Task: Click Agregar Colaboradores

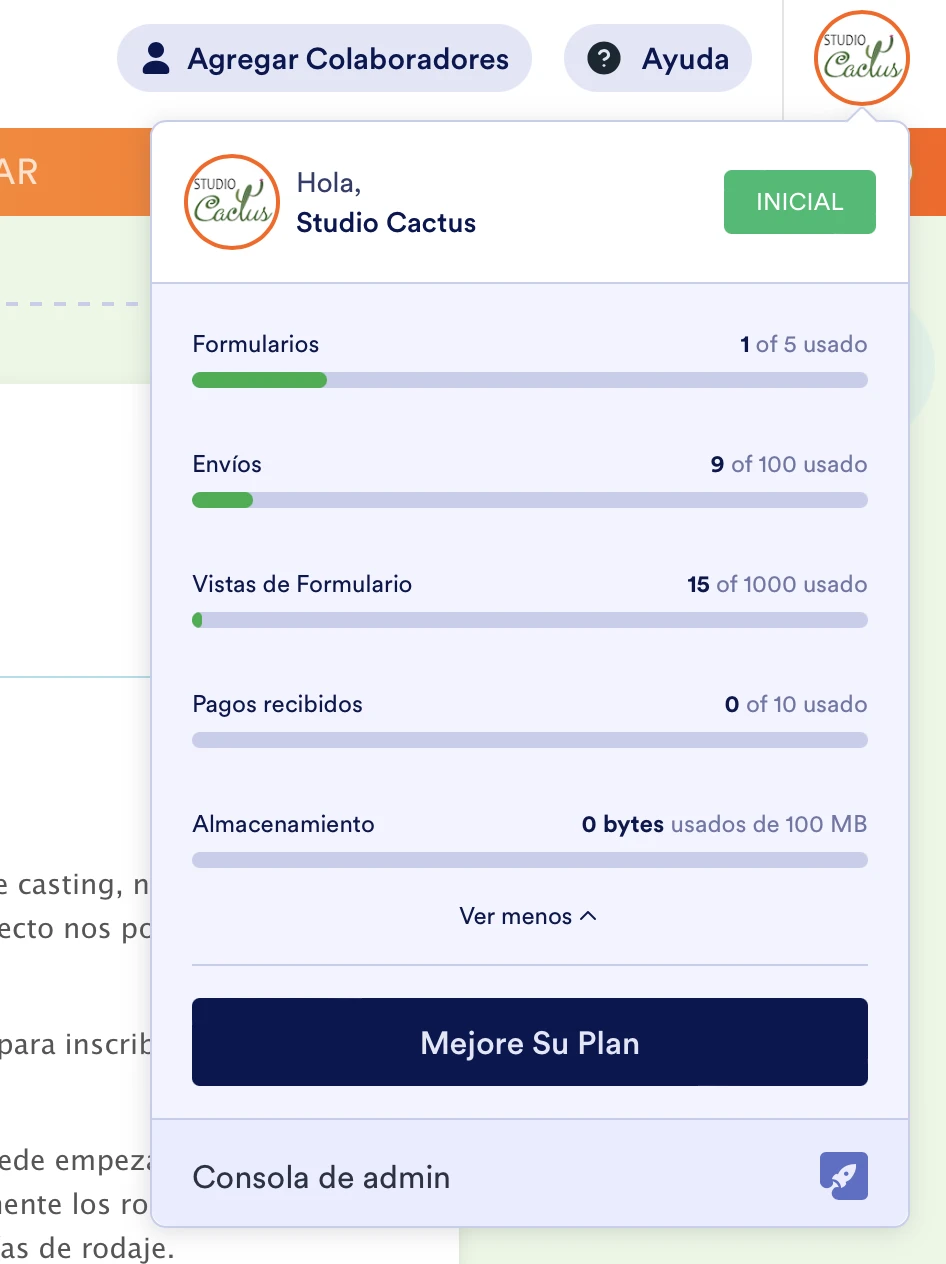Action: tap(324, 58)
